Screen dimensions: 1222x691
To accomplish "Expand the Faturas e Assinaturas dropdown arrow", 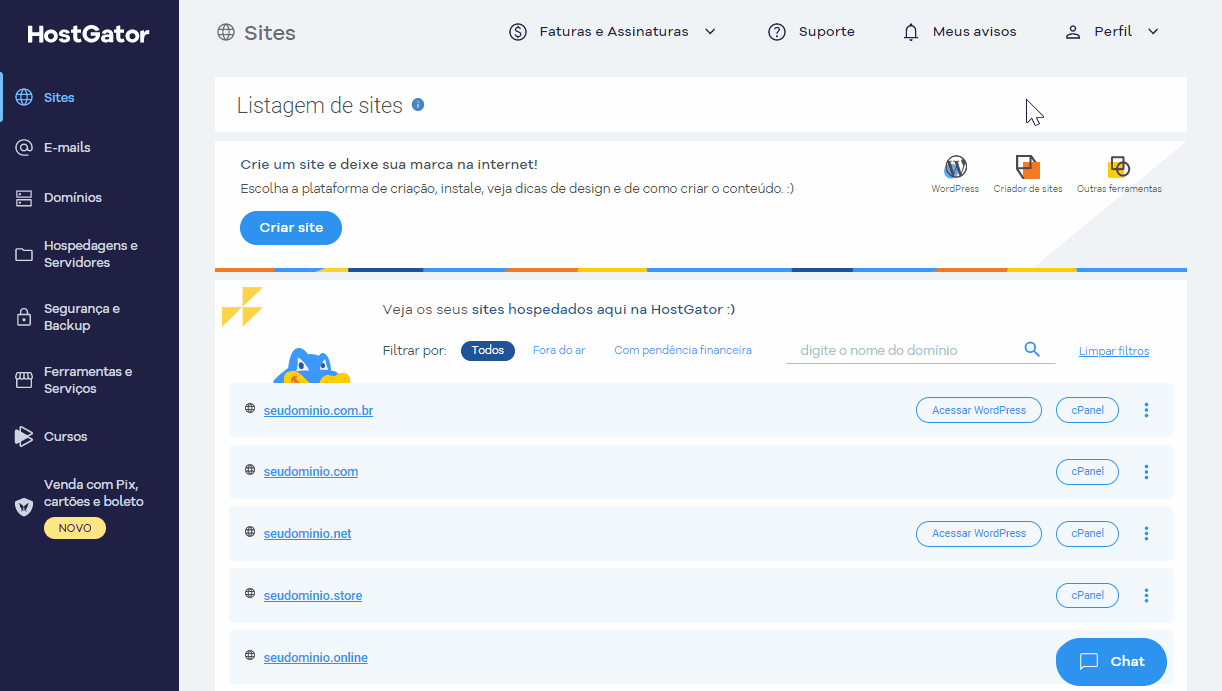I will (x=710, y=32).
